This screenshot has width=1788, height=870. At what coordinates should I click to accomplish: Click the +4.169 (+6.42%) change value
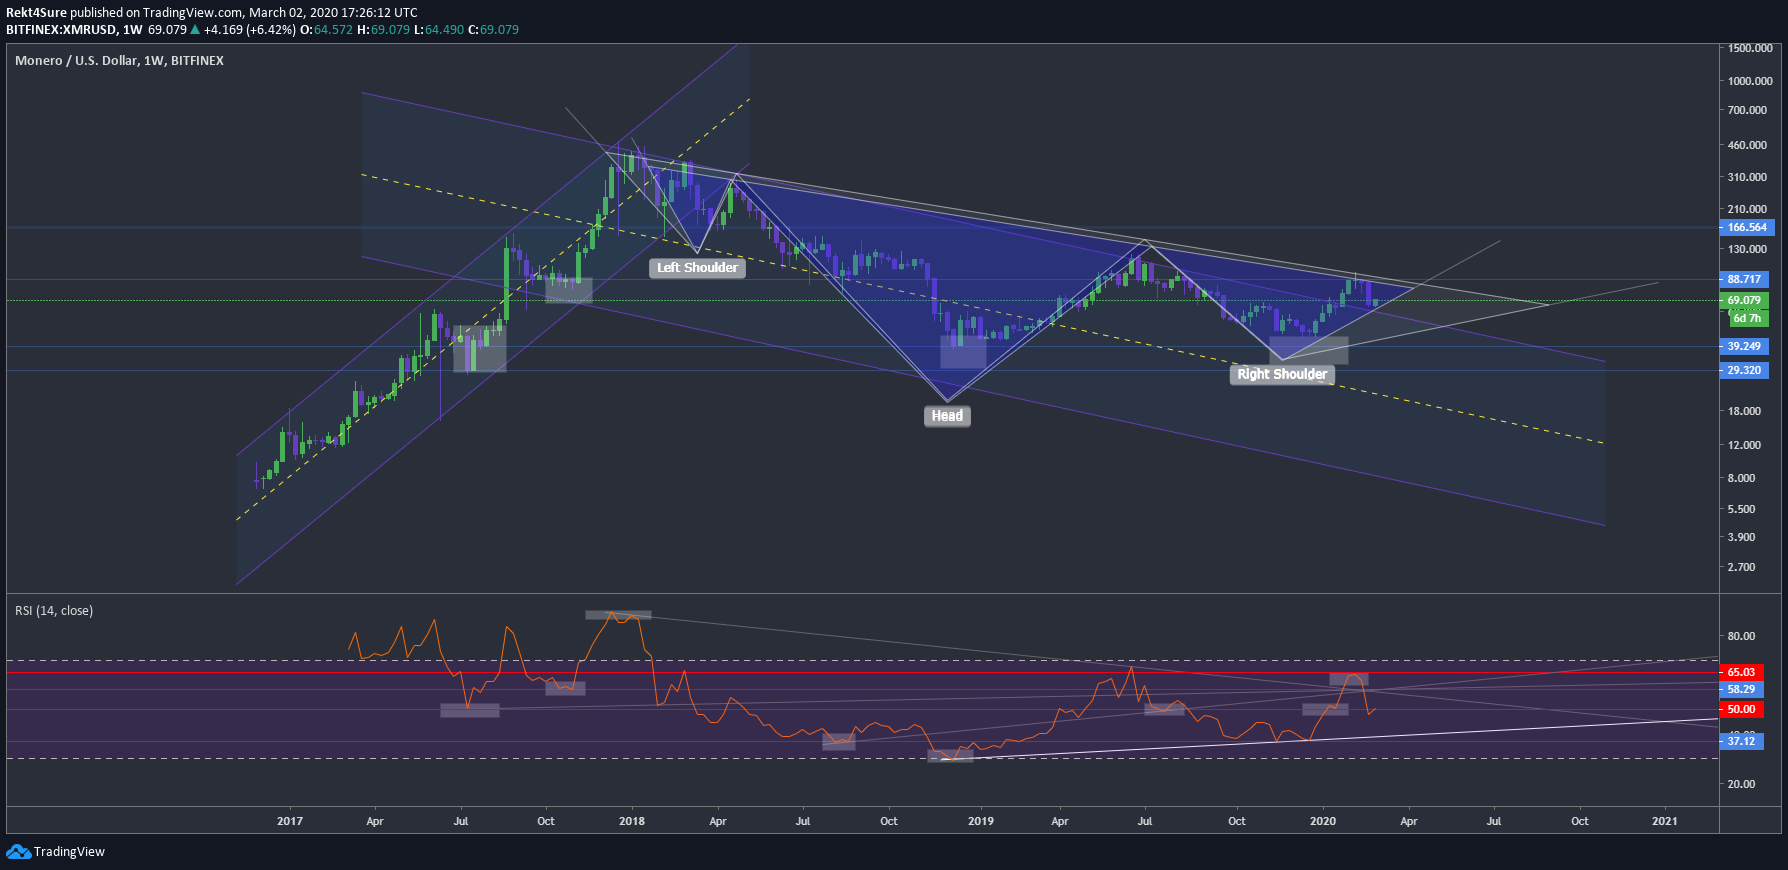(x=250, y=30)
